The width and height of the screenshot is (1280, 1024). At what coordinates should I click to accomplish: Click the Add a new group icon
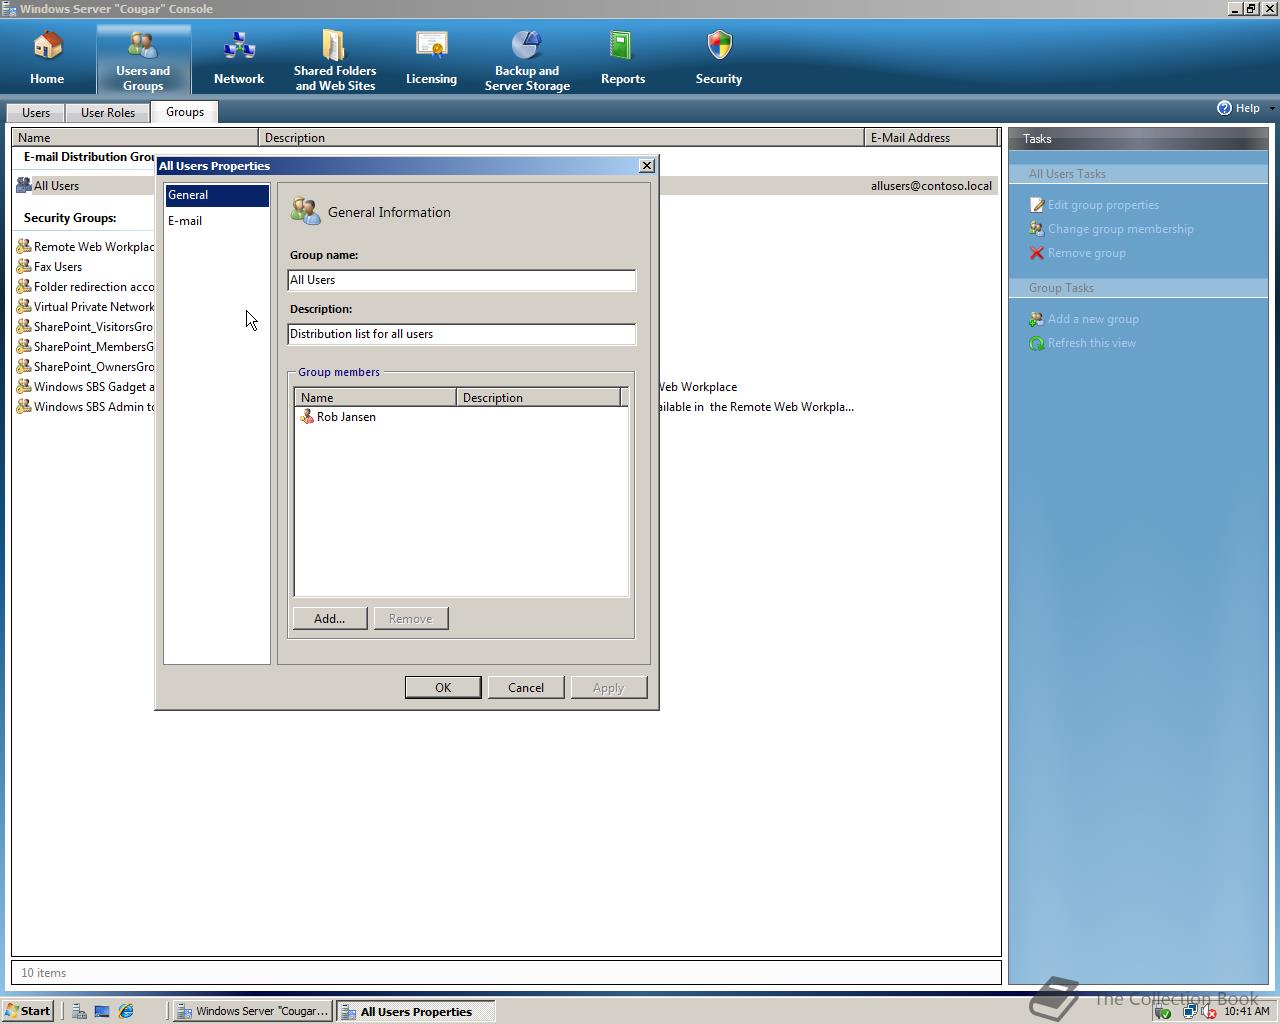[1036, 319]
